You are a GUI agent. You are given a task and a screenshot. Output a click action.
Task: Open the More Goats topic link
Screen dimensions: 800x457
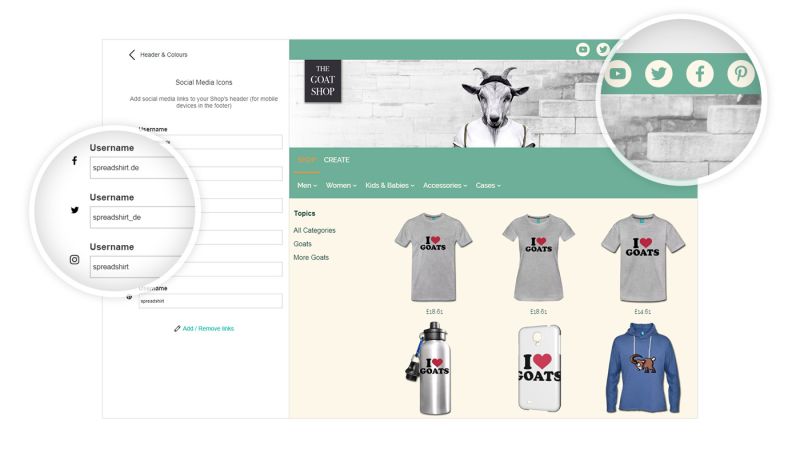[x=311, y=258]
